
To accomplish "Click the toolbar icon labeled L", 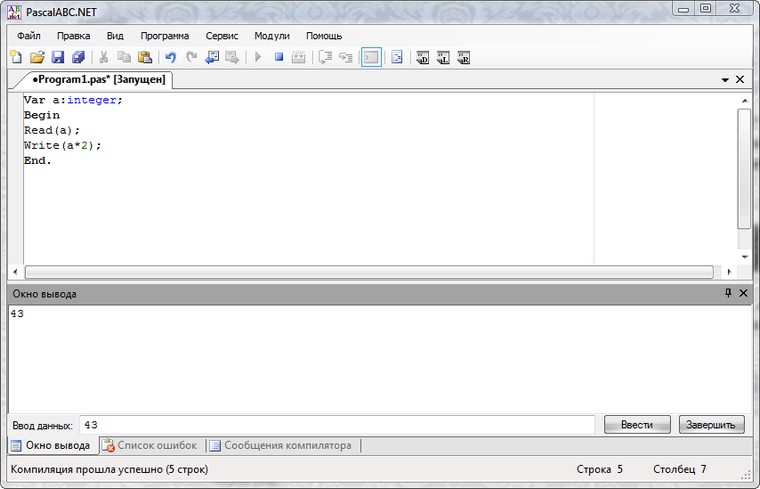I will point(443,57).
